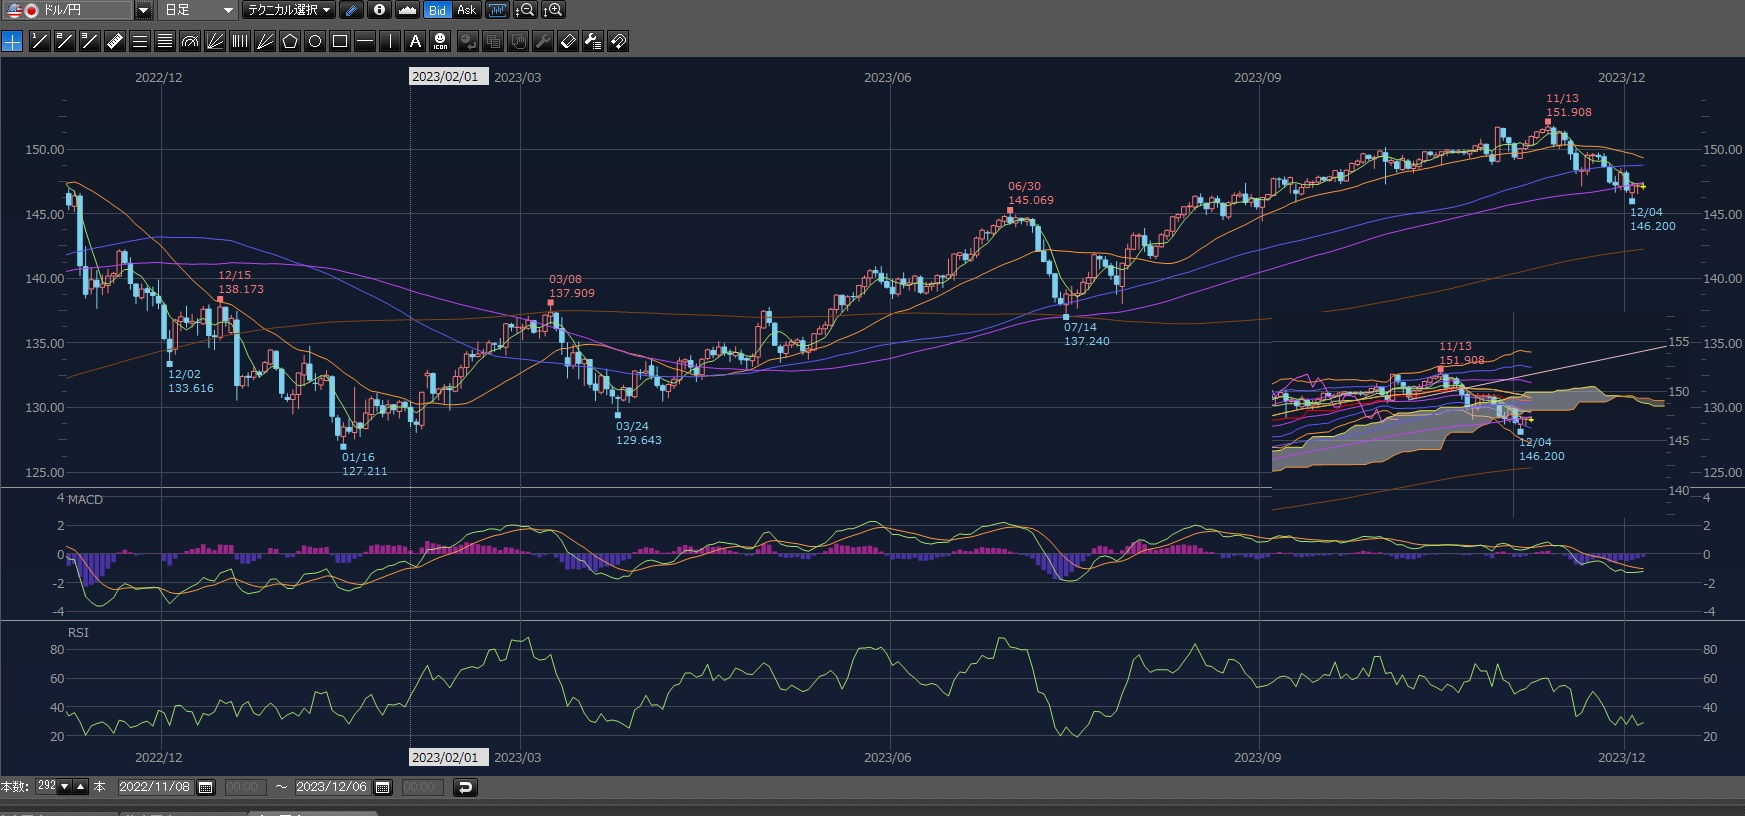Toggle the chart info (i) button
This screenshot has height=816, width=1745.
coord(379,10)
